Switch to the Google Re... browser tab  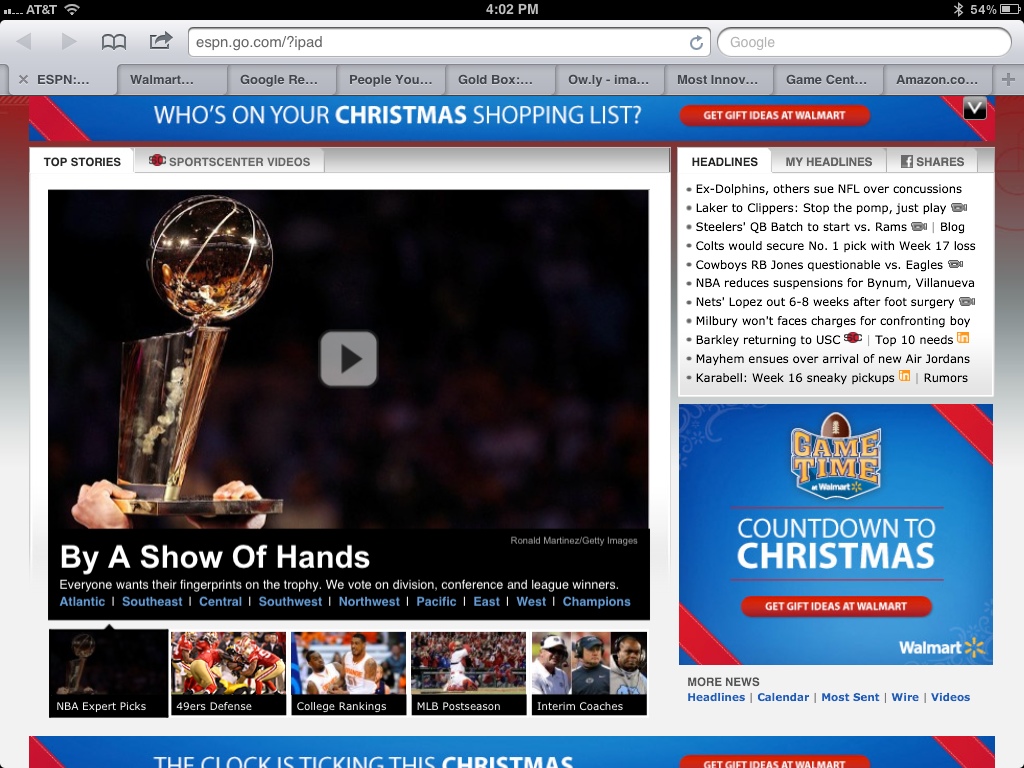click(281, 80)
